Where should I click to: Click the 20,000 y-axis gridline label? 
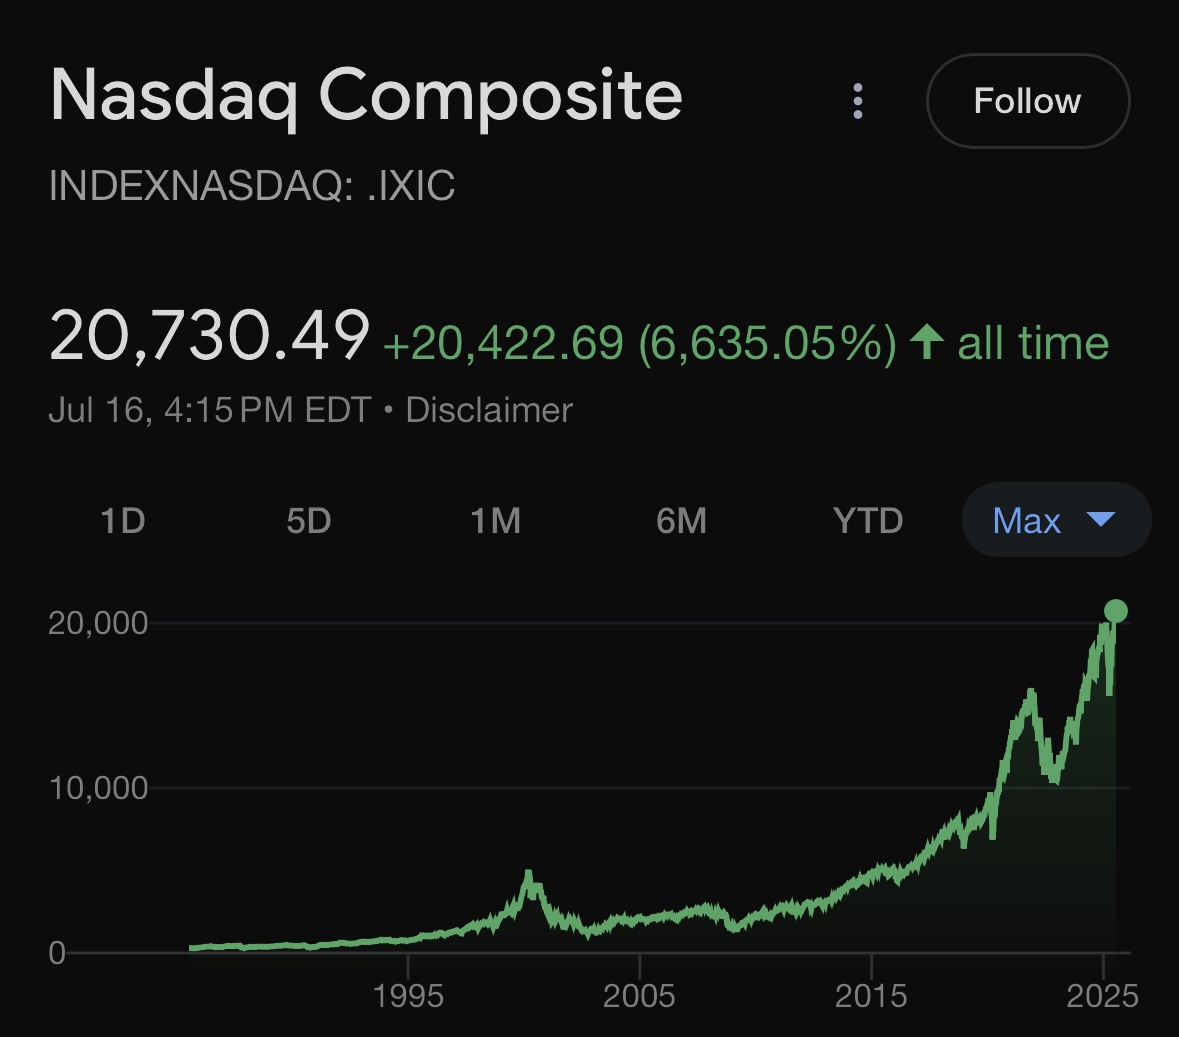[x=98, y=623]
